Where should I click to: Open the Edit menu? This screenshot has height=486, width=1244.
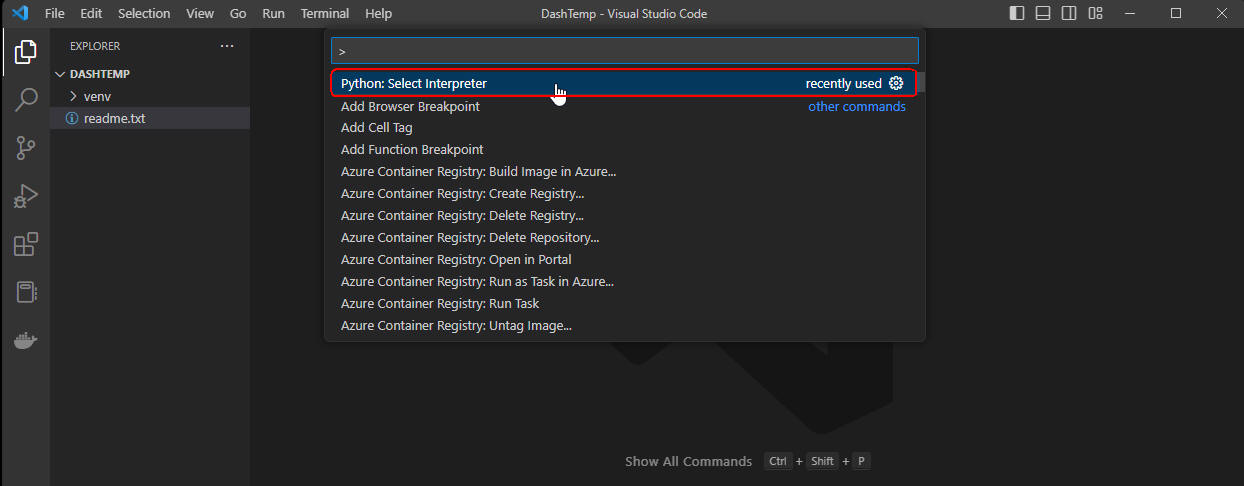[x=91, y=14]
